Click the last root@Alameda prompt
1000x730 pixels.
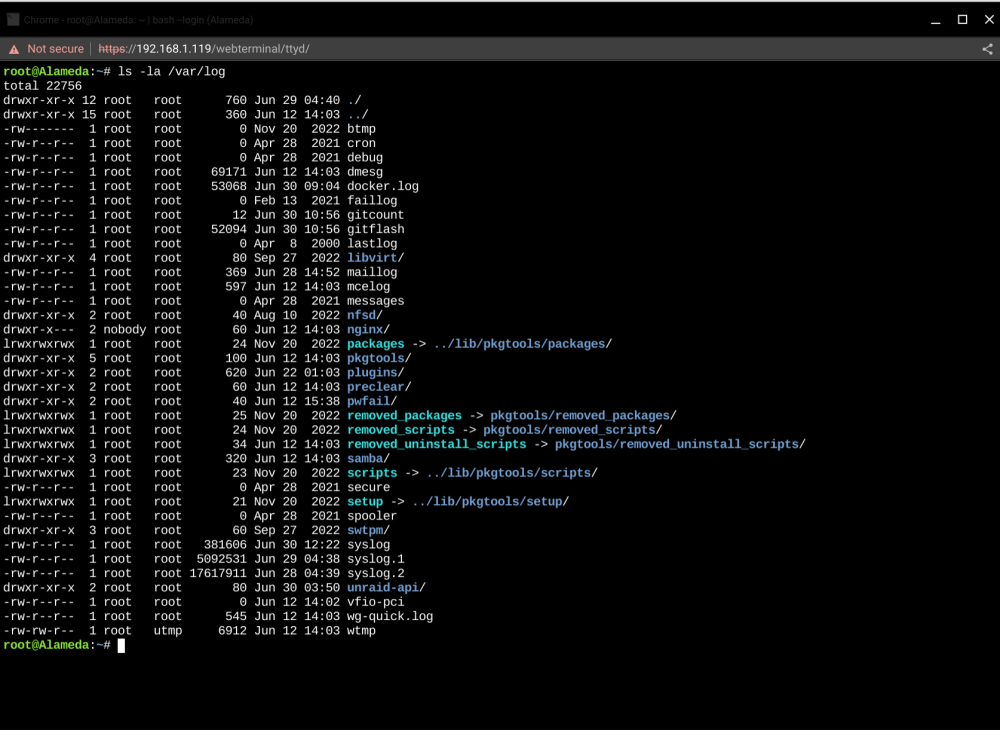click(57, 645)
